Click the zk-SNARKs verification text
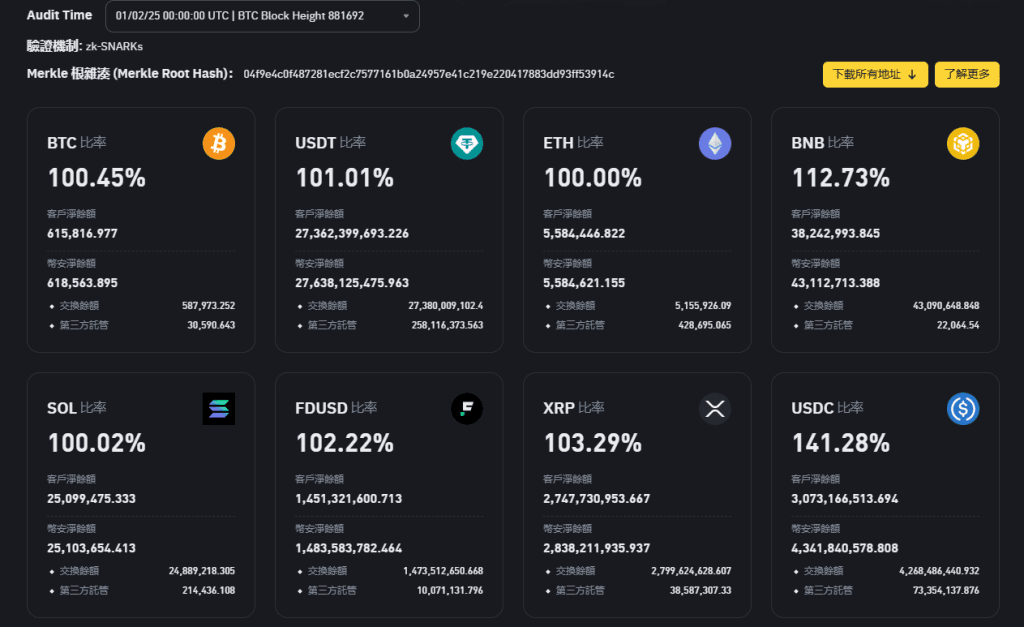The image size is (1024, 627). tap(114, 46)
